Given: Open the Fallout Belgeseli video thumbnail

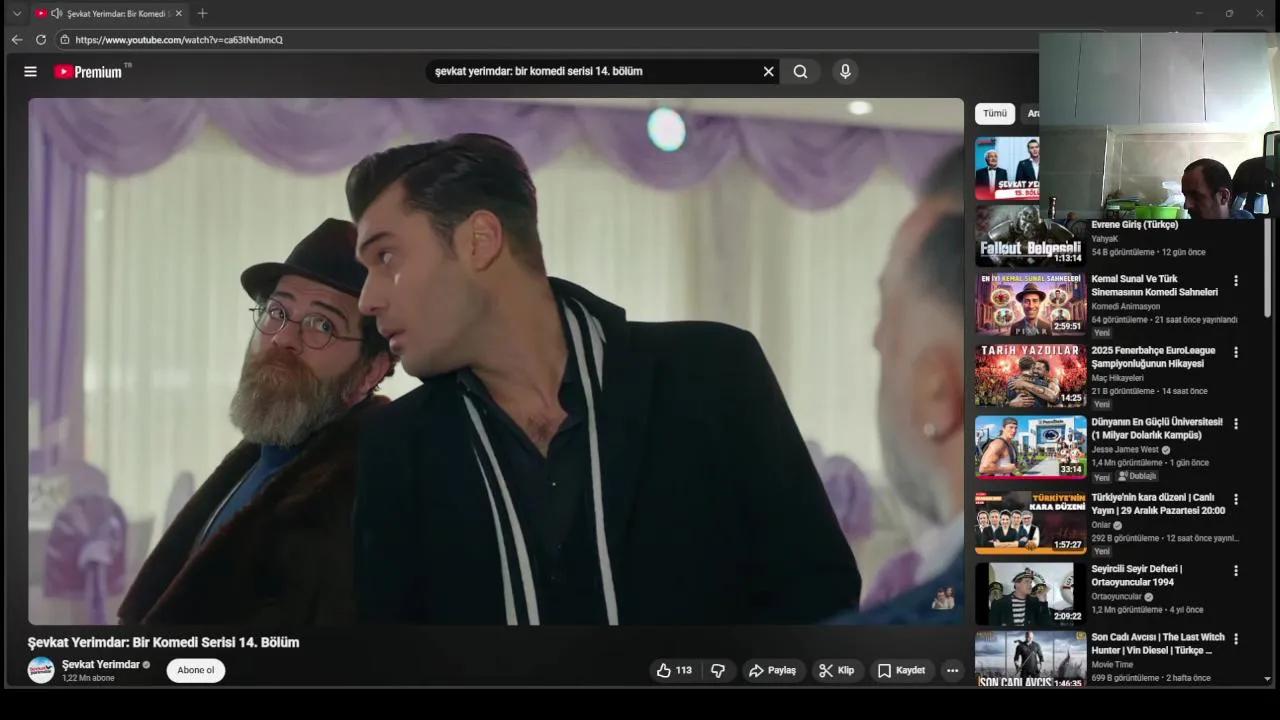Looking at the screenshot, I should click(x=1030, y=235).
